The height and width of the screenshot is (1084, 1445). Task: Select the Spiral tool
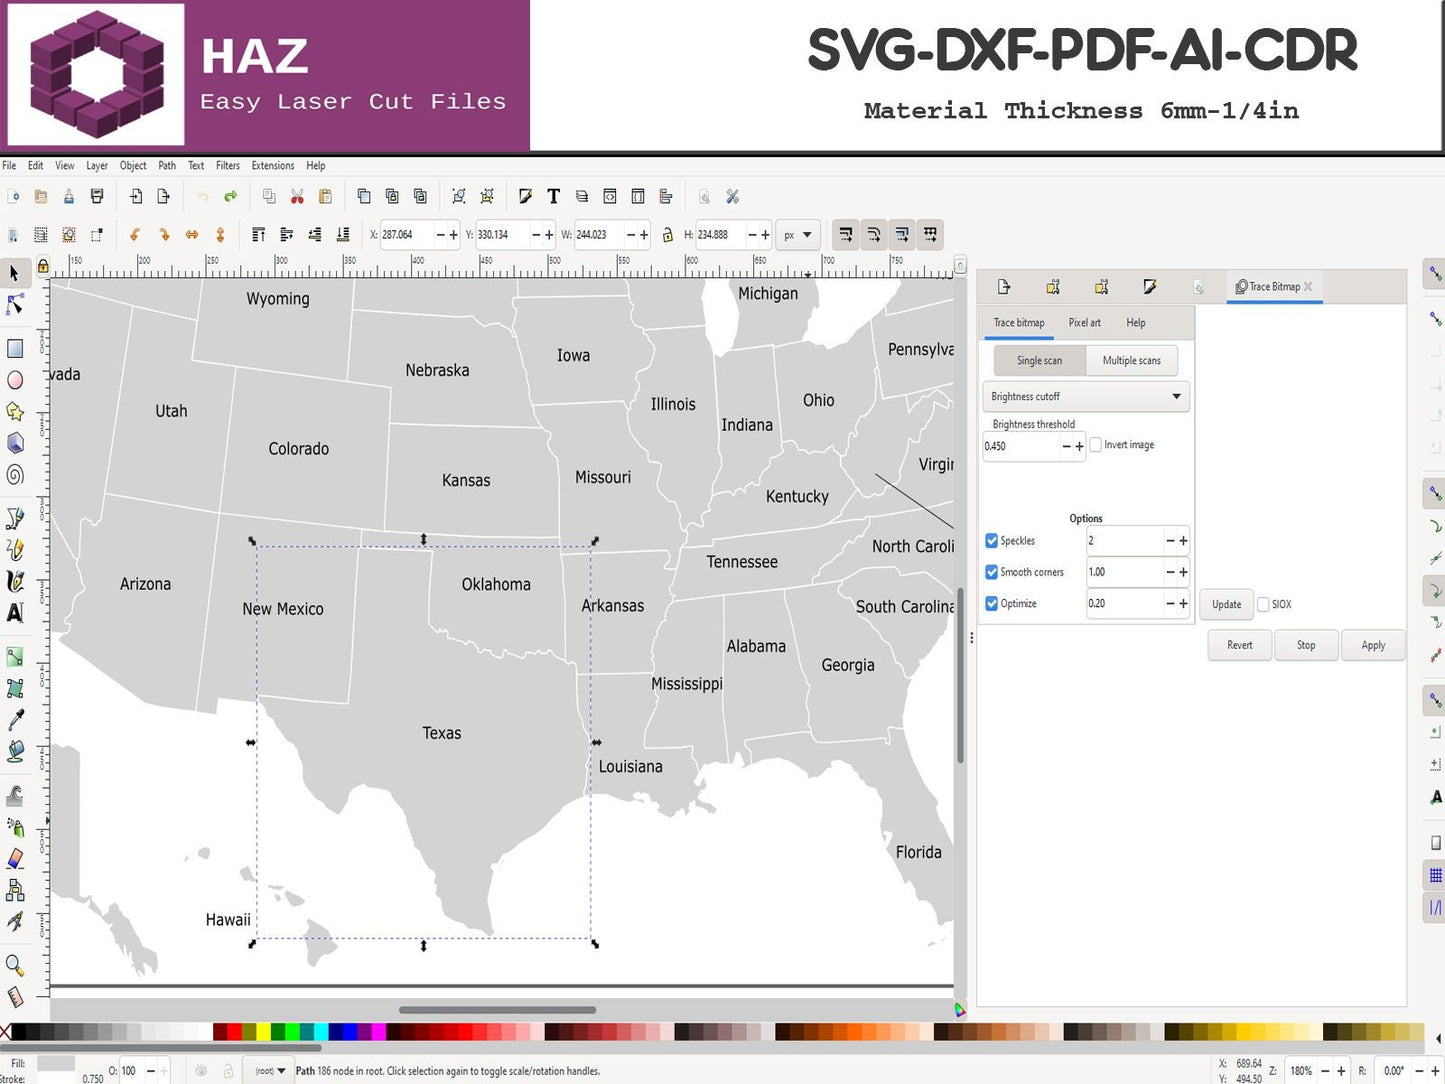[x=15, y=475]
